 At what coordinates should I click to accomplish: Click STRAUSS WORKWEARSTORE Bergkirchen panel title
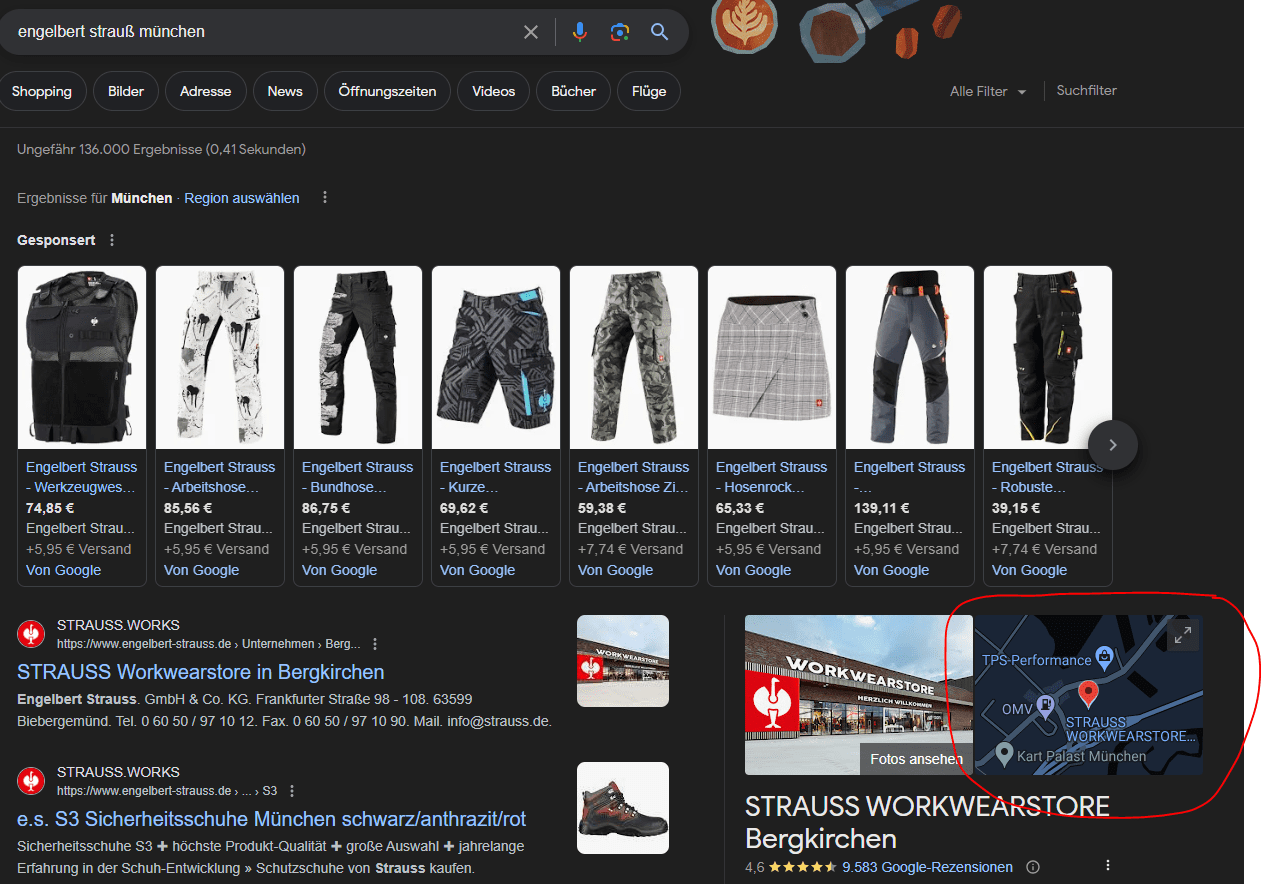coord(927,822)
